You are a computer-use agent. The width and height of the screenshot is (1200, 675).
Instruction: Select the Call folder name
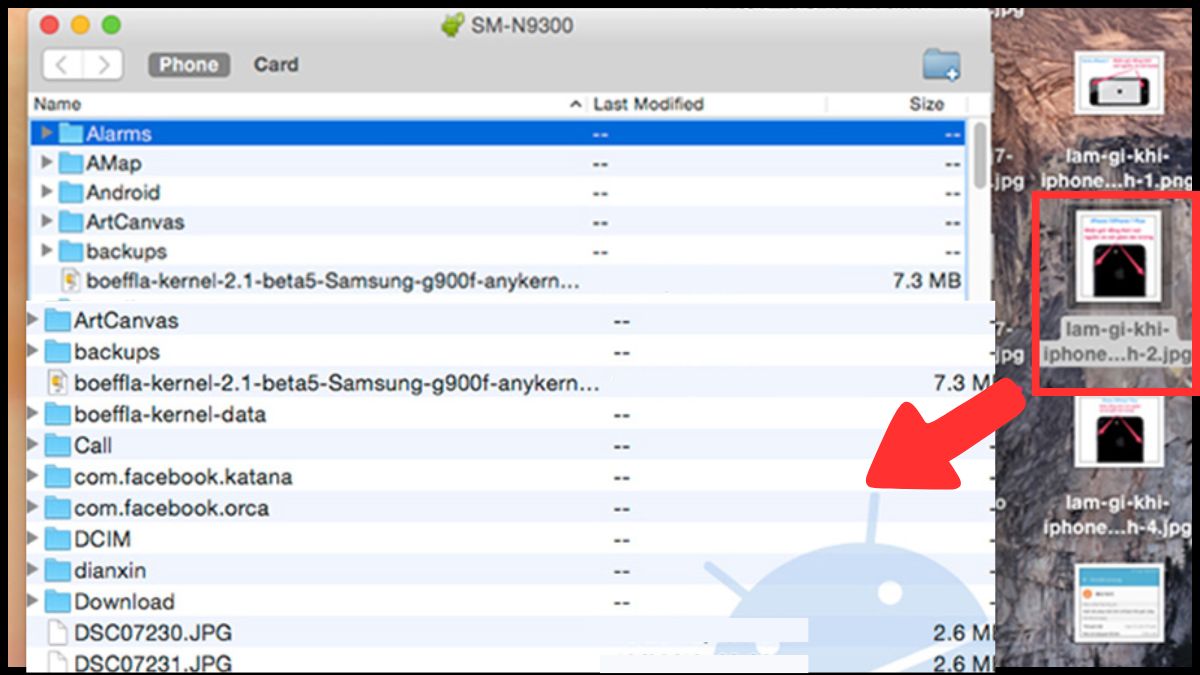tap(93, 445)
